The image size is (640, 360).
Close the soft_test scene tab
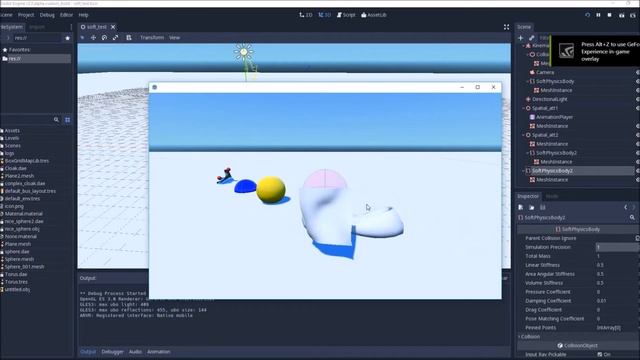tap(113, 27)
